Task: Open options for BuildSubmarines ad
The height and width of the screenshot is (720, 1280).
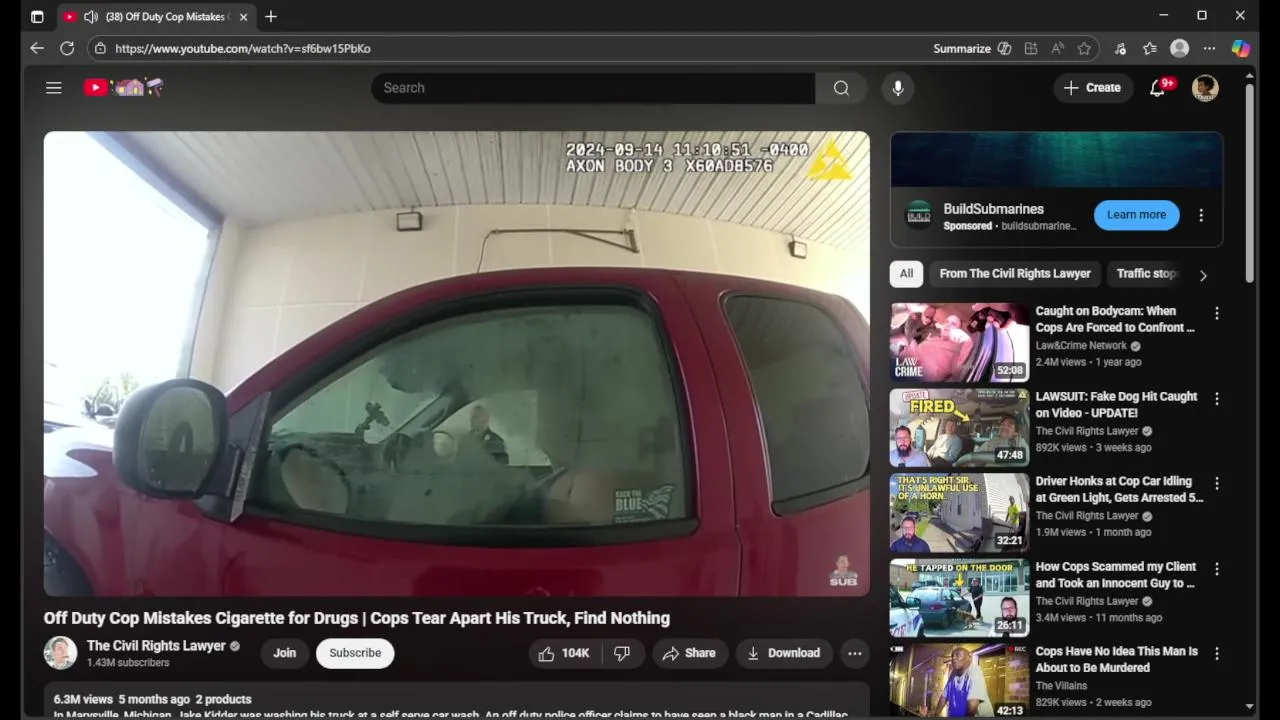Action: (x=1201, y=215)
